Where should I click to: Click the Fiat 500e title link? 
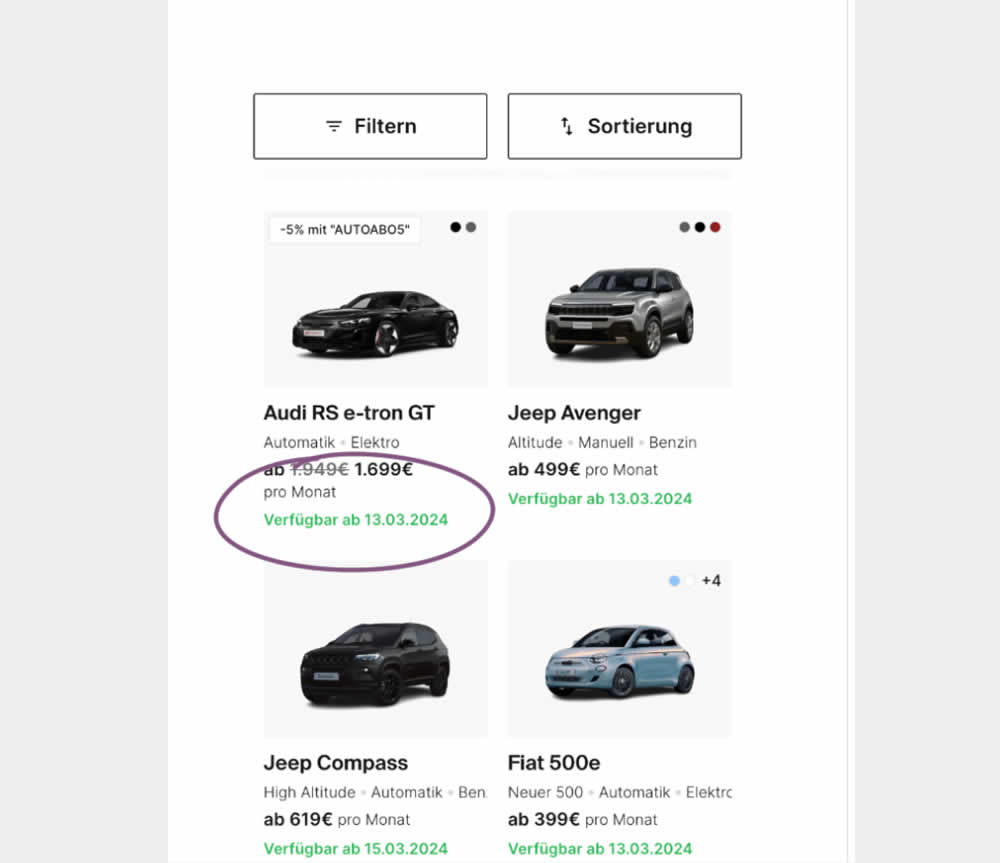pos(554,763)
